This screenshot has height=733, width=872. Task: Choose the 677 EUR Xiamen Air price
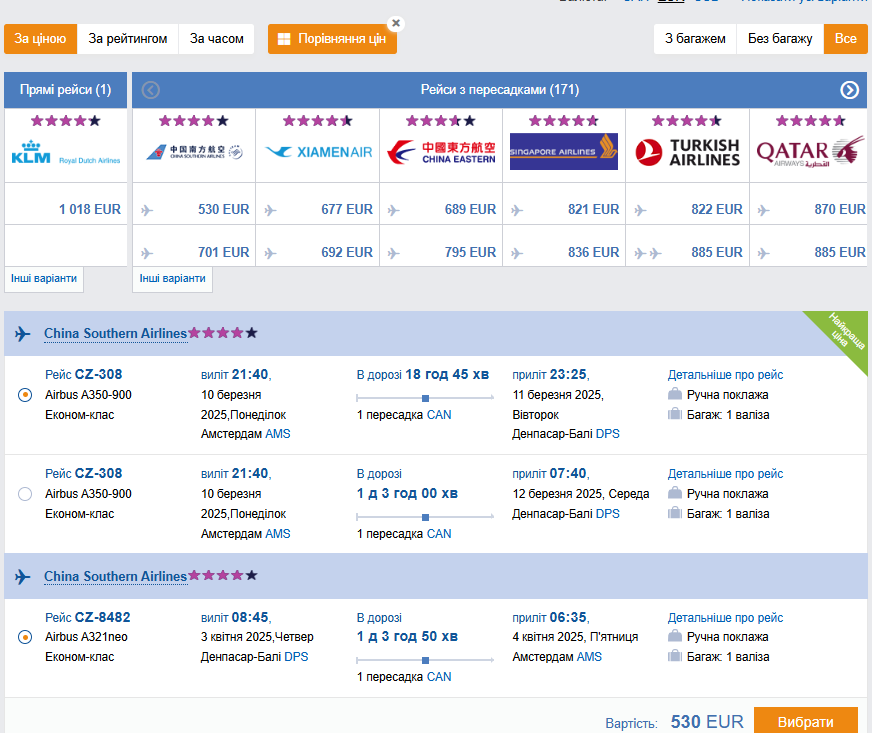pyautogui.click(x=347, y=209)
